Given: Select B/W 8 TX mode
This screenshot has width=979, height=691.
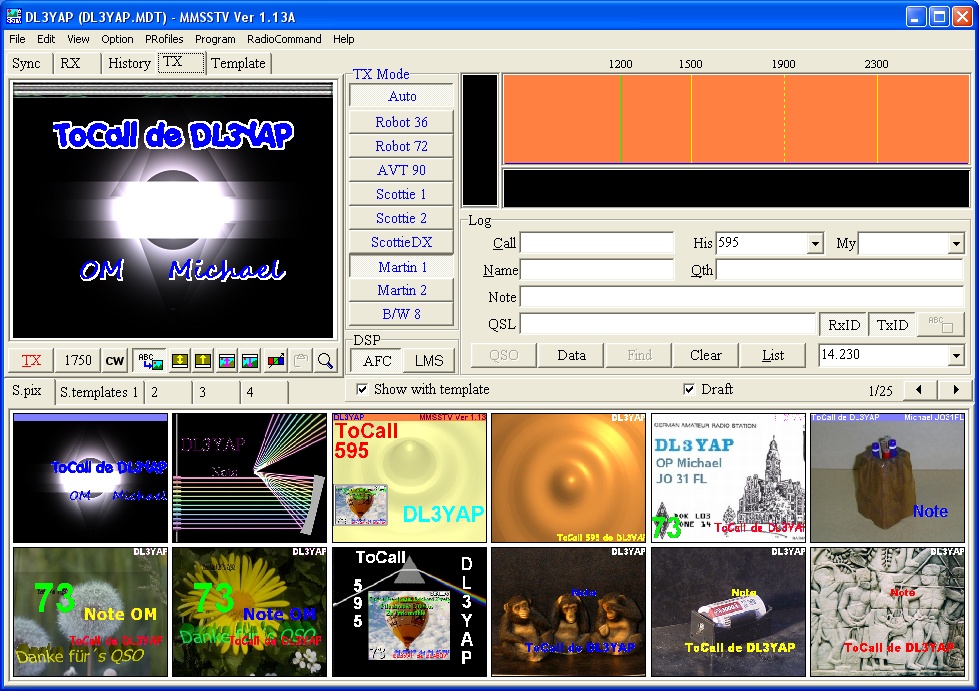Looking at the screenshot, I should coord(401,314).
